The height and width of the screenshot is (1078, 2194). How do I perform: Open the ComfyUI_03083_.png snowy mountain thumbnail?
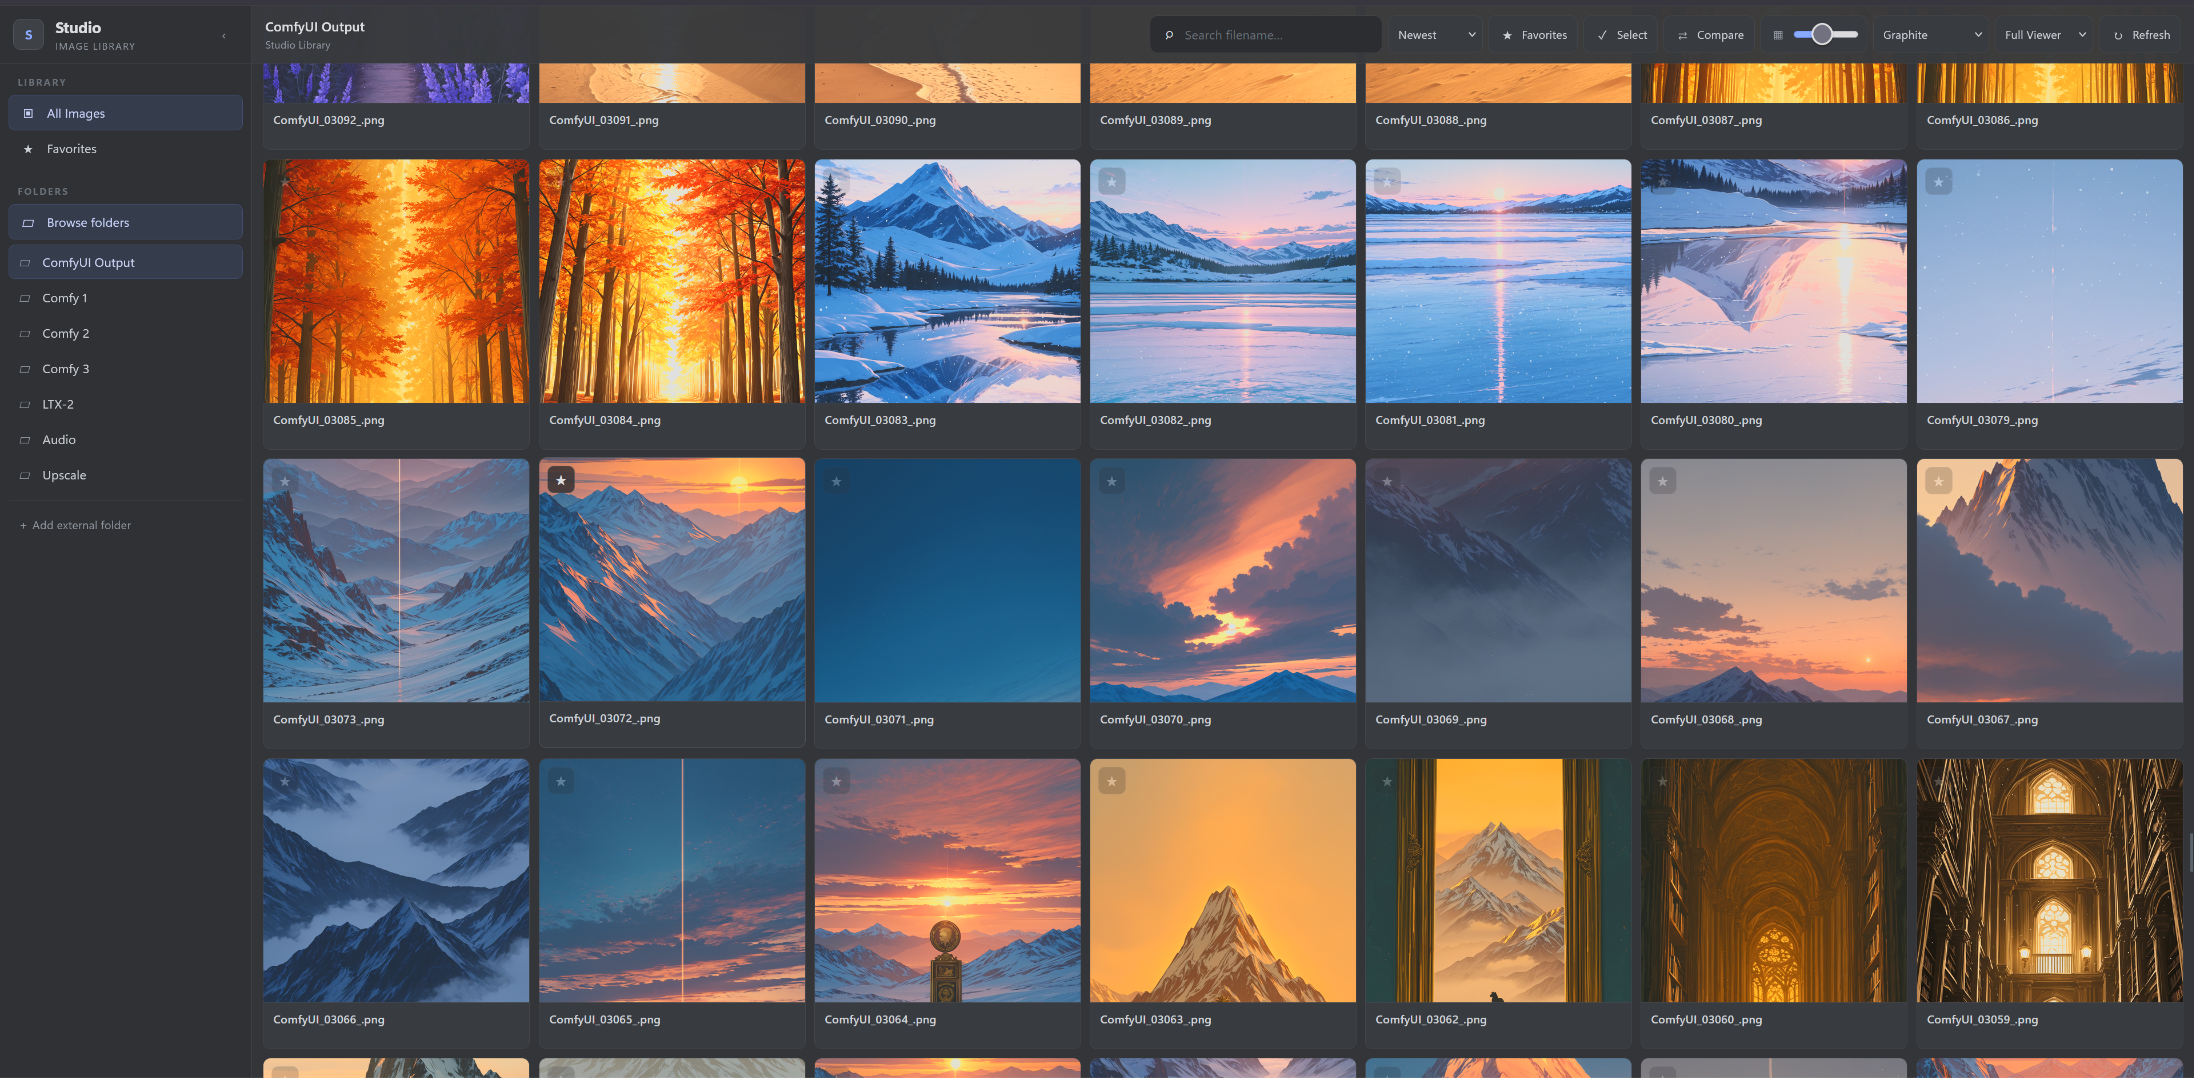pyautogui.click(x=947, y=281)
